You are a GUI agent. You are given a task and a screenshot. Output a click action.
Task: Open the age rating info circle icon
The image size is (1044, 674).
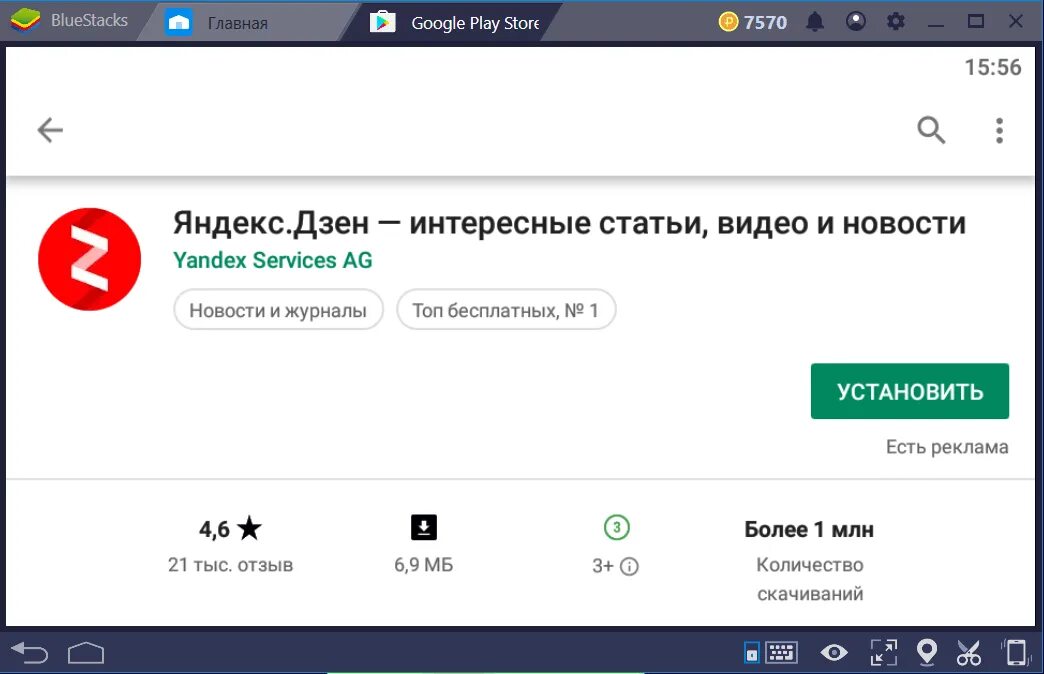629,566
